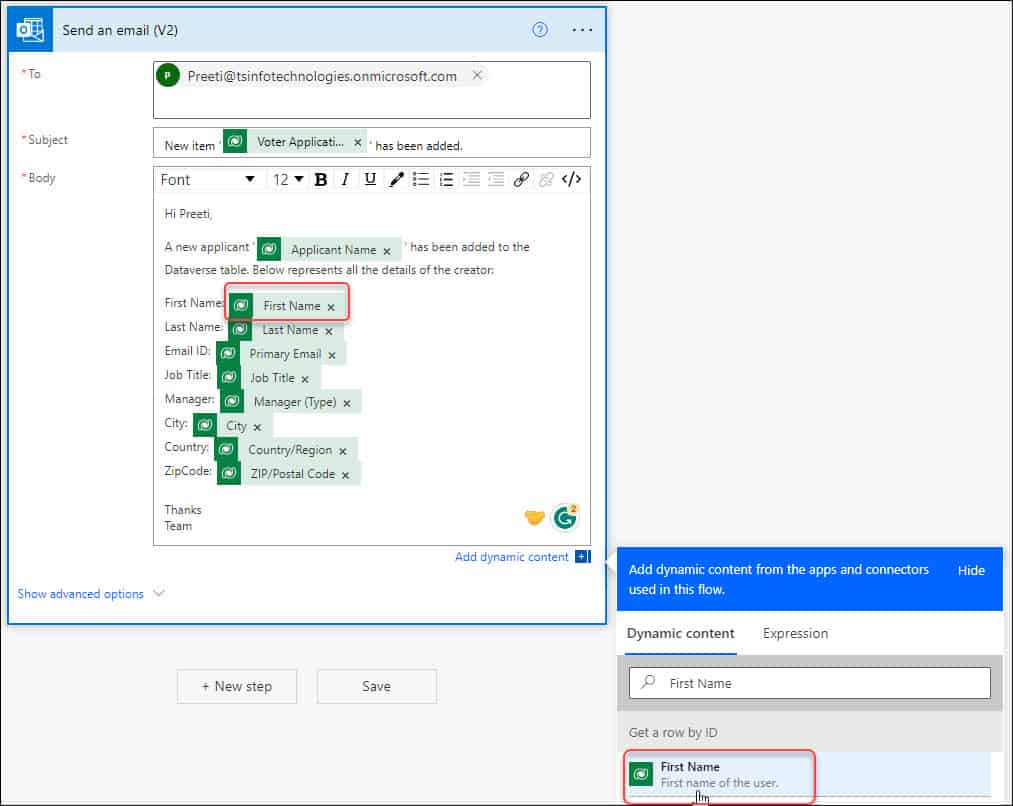Save the flow
Image resolution: width=1013 pixels, height=806 pixels.
[x=377, y=687]
